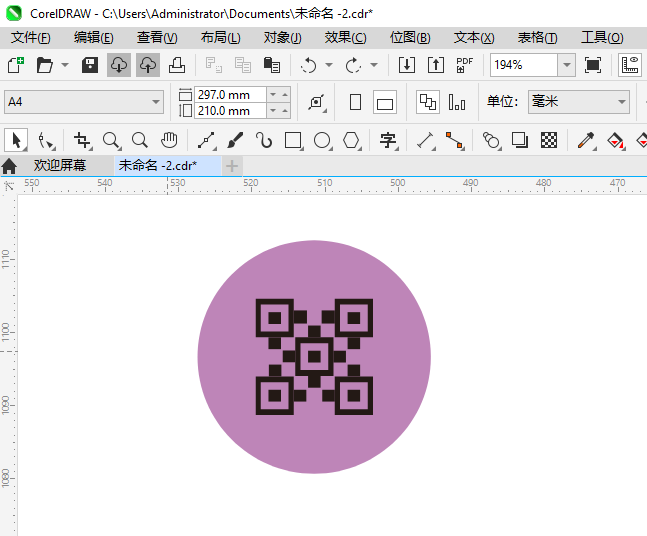Open the A4 page size dropdown
The width and height of the screenshot is (647, 536).
84,102
